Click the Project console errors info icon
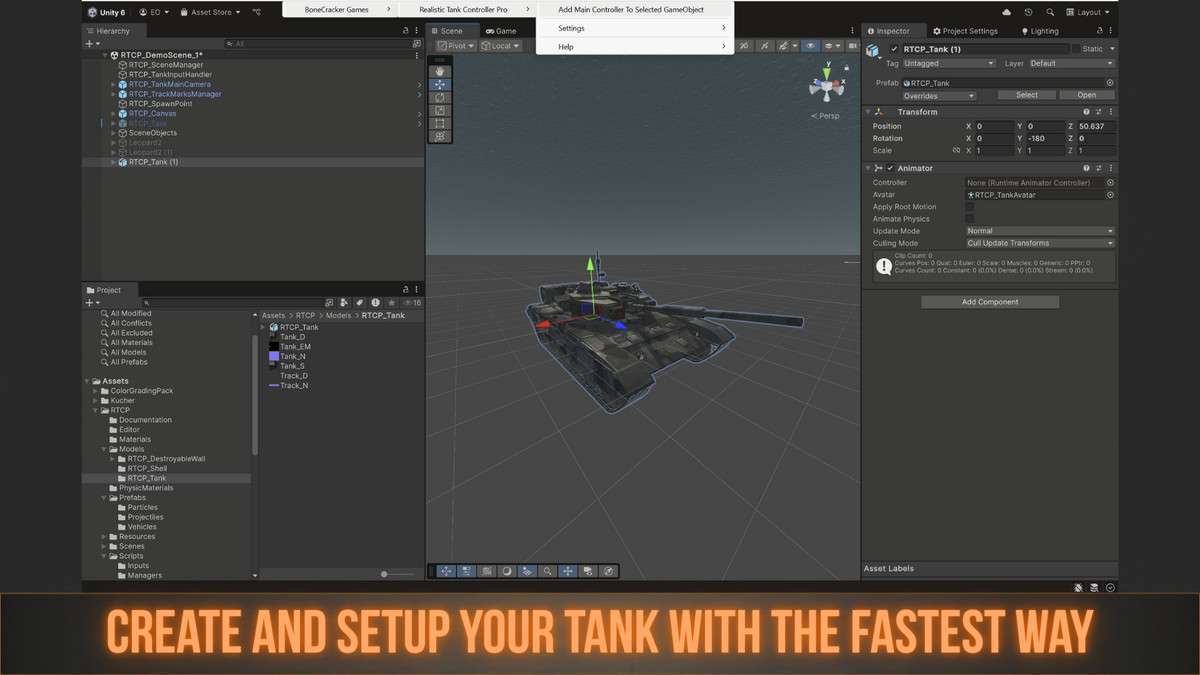1200x675 pixels. (x=375, y=303)
